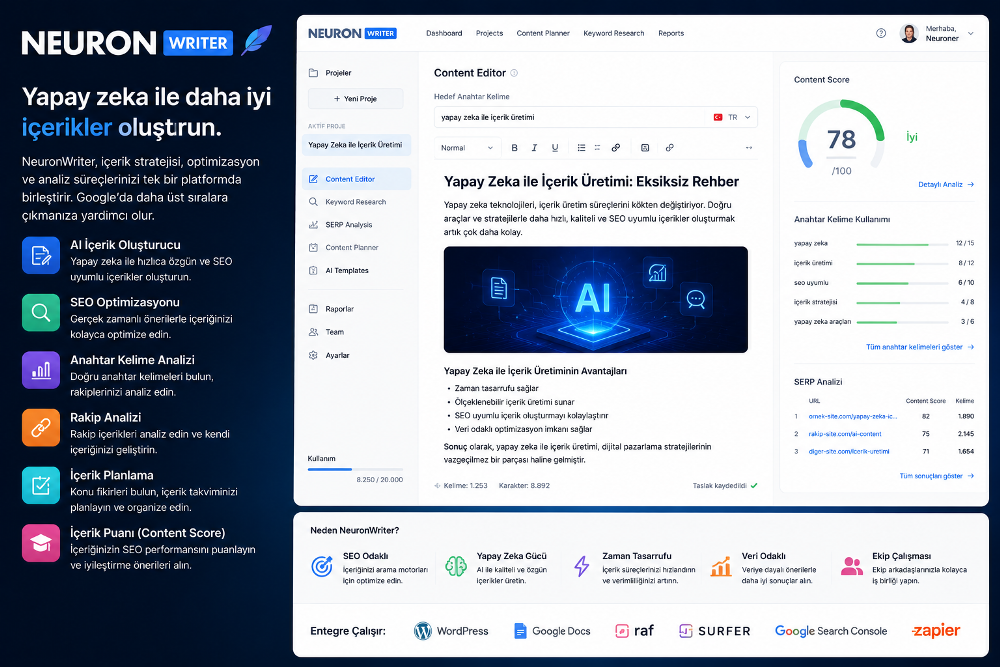This screenshot has width=1000, height=667.
Task: Click the İçerik Puanı pink graduation icon
Action: (41, 543)
